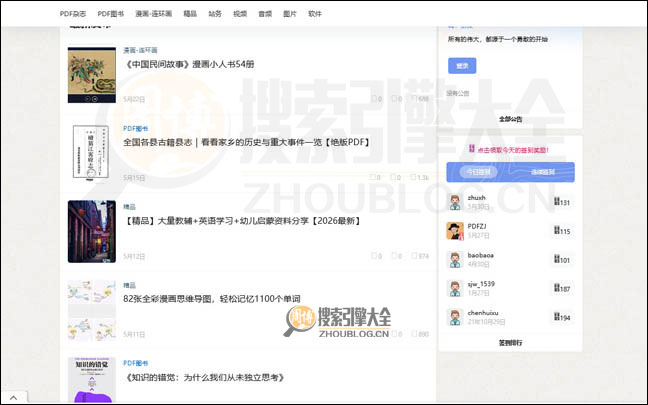Click like count icon on 古籍县志 post
The height and width of the screenshot is (405, 648).
pos(395,177)
